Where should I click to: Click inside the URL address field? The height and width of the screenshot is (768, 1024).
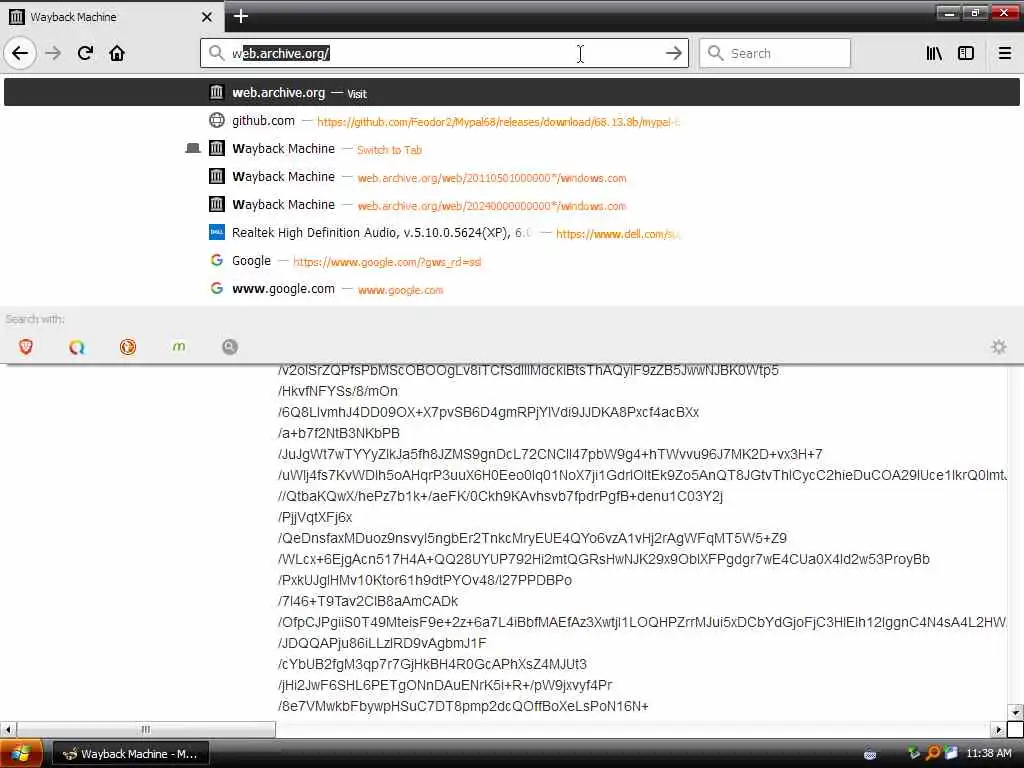[x=444, y=53]
